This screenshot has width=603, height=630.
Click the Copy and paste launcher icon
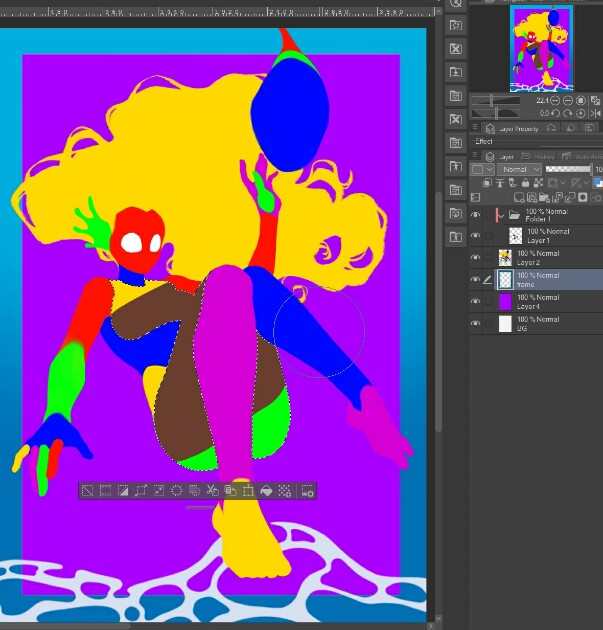coord(230,491)
